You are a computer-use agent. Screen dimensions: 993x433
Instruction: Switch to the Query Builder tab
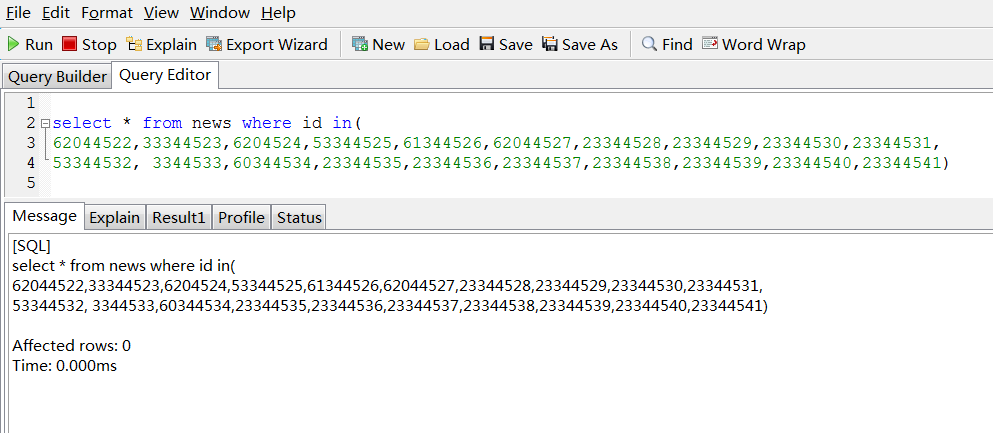pos(57,77)
